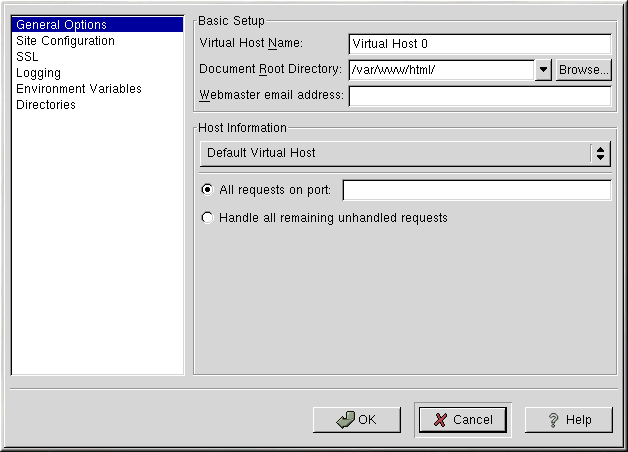Select Handle all remaining unhandled requests

(x=208, y=217)
